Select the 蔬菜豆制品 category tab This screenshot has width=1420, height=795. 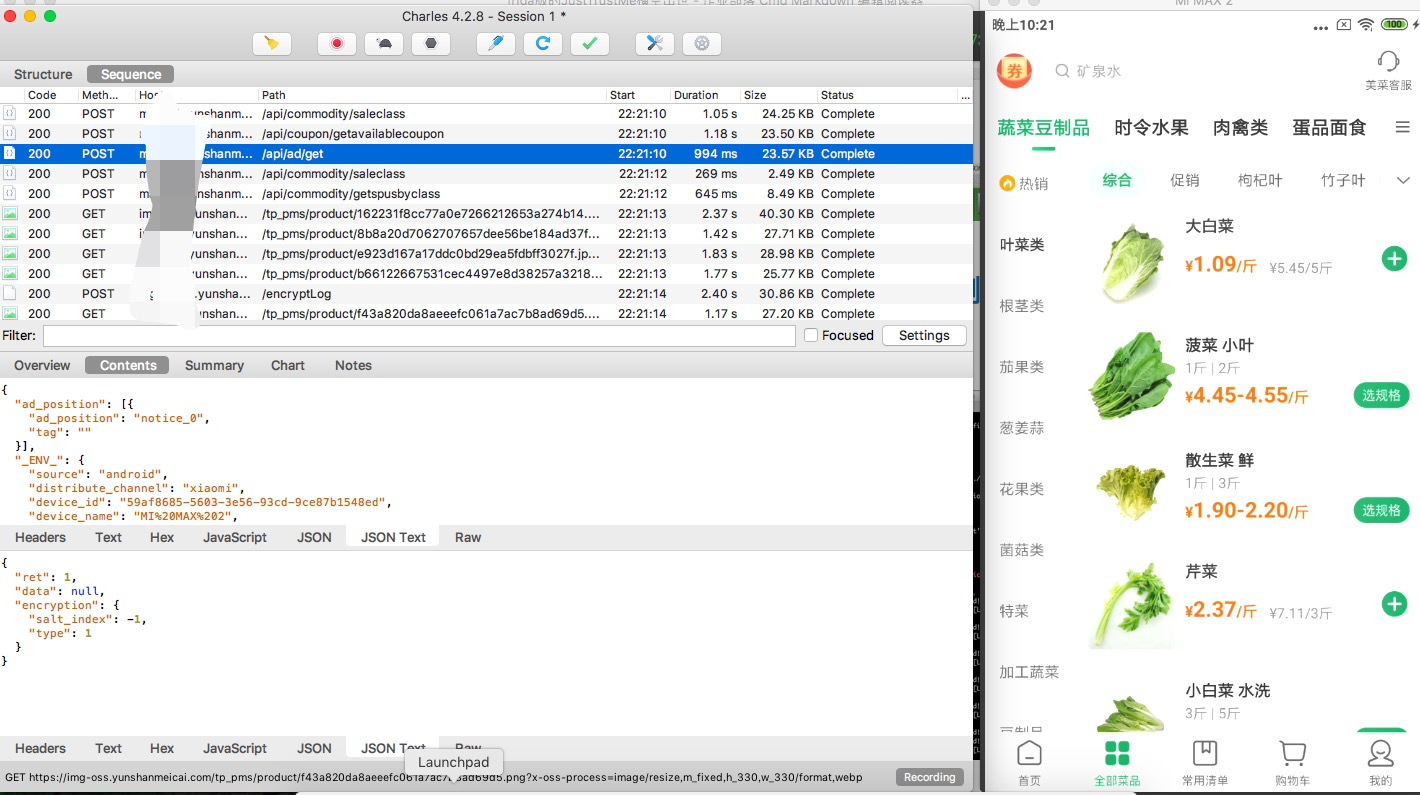[x=1043, y=127]
